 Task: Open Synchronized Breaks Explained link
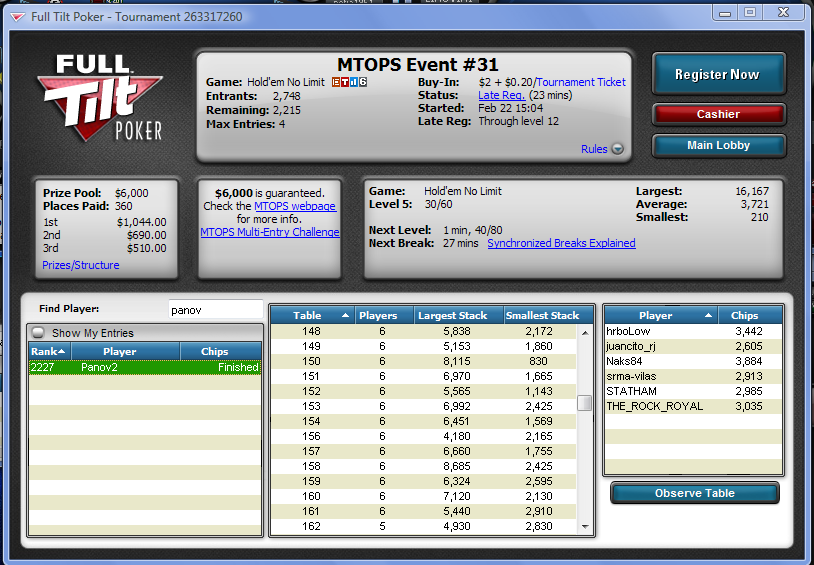click(x=561, y=243)
